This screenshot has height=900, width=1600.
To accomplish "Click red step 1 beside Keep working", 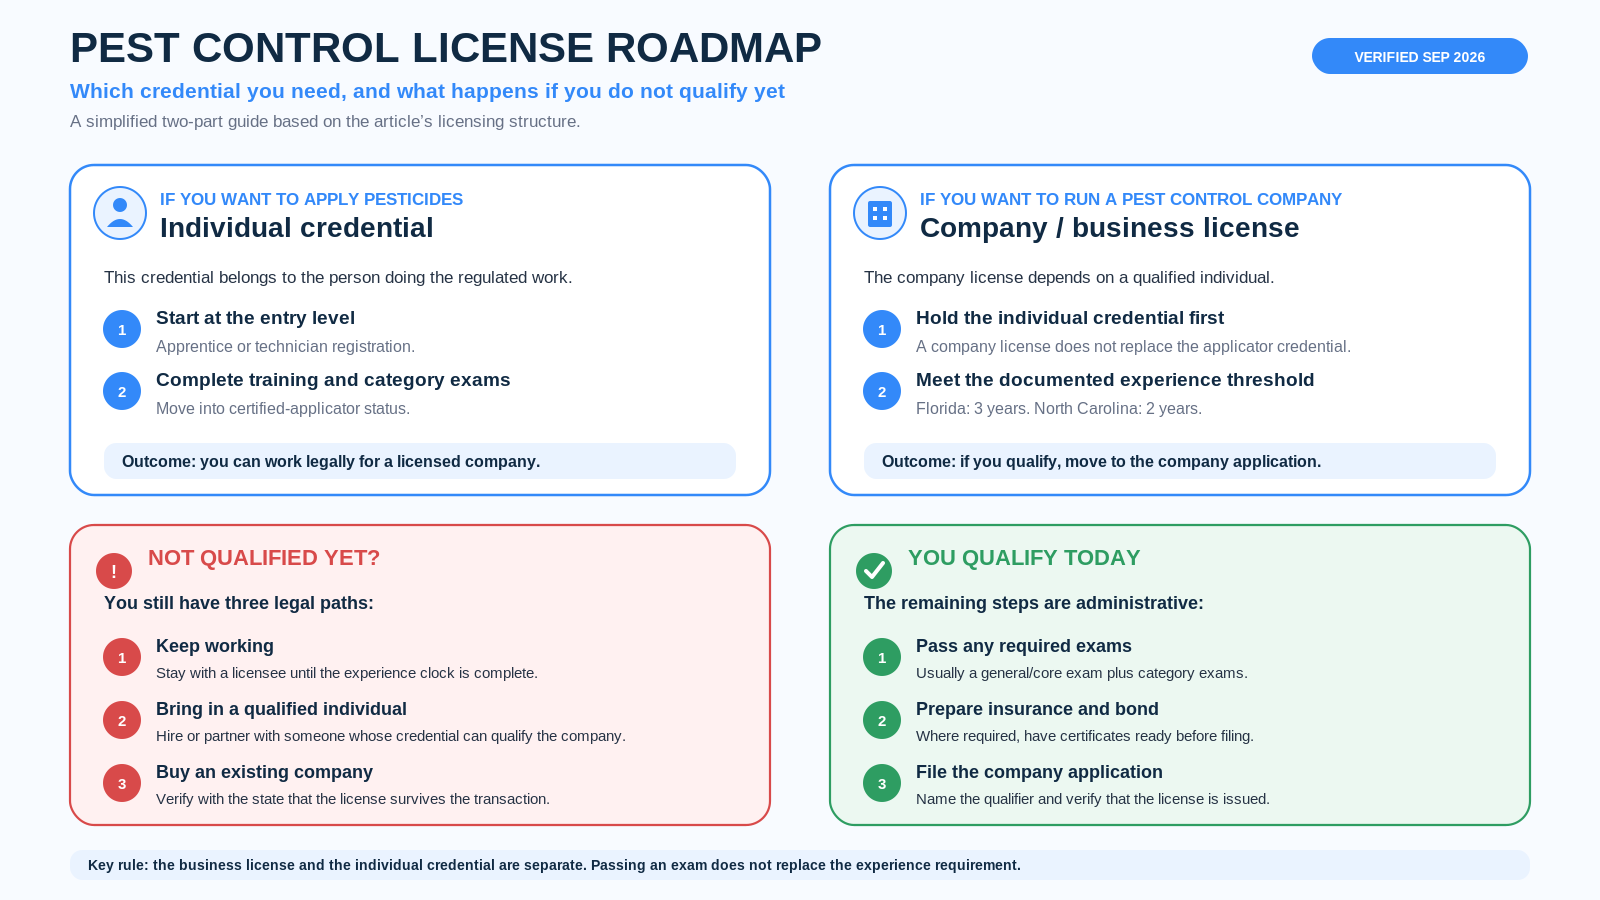I will 122,657.
